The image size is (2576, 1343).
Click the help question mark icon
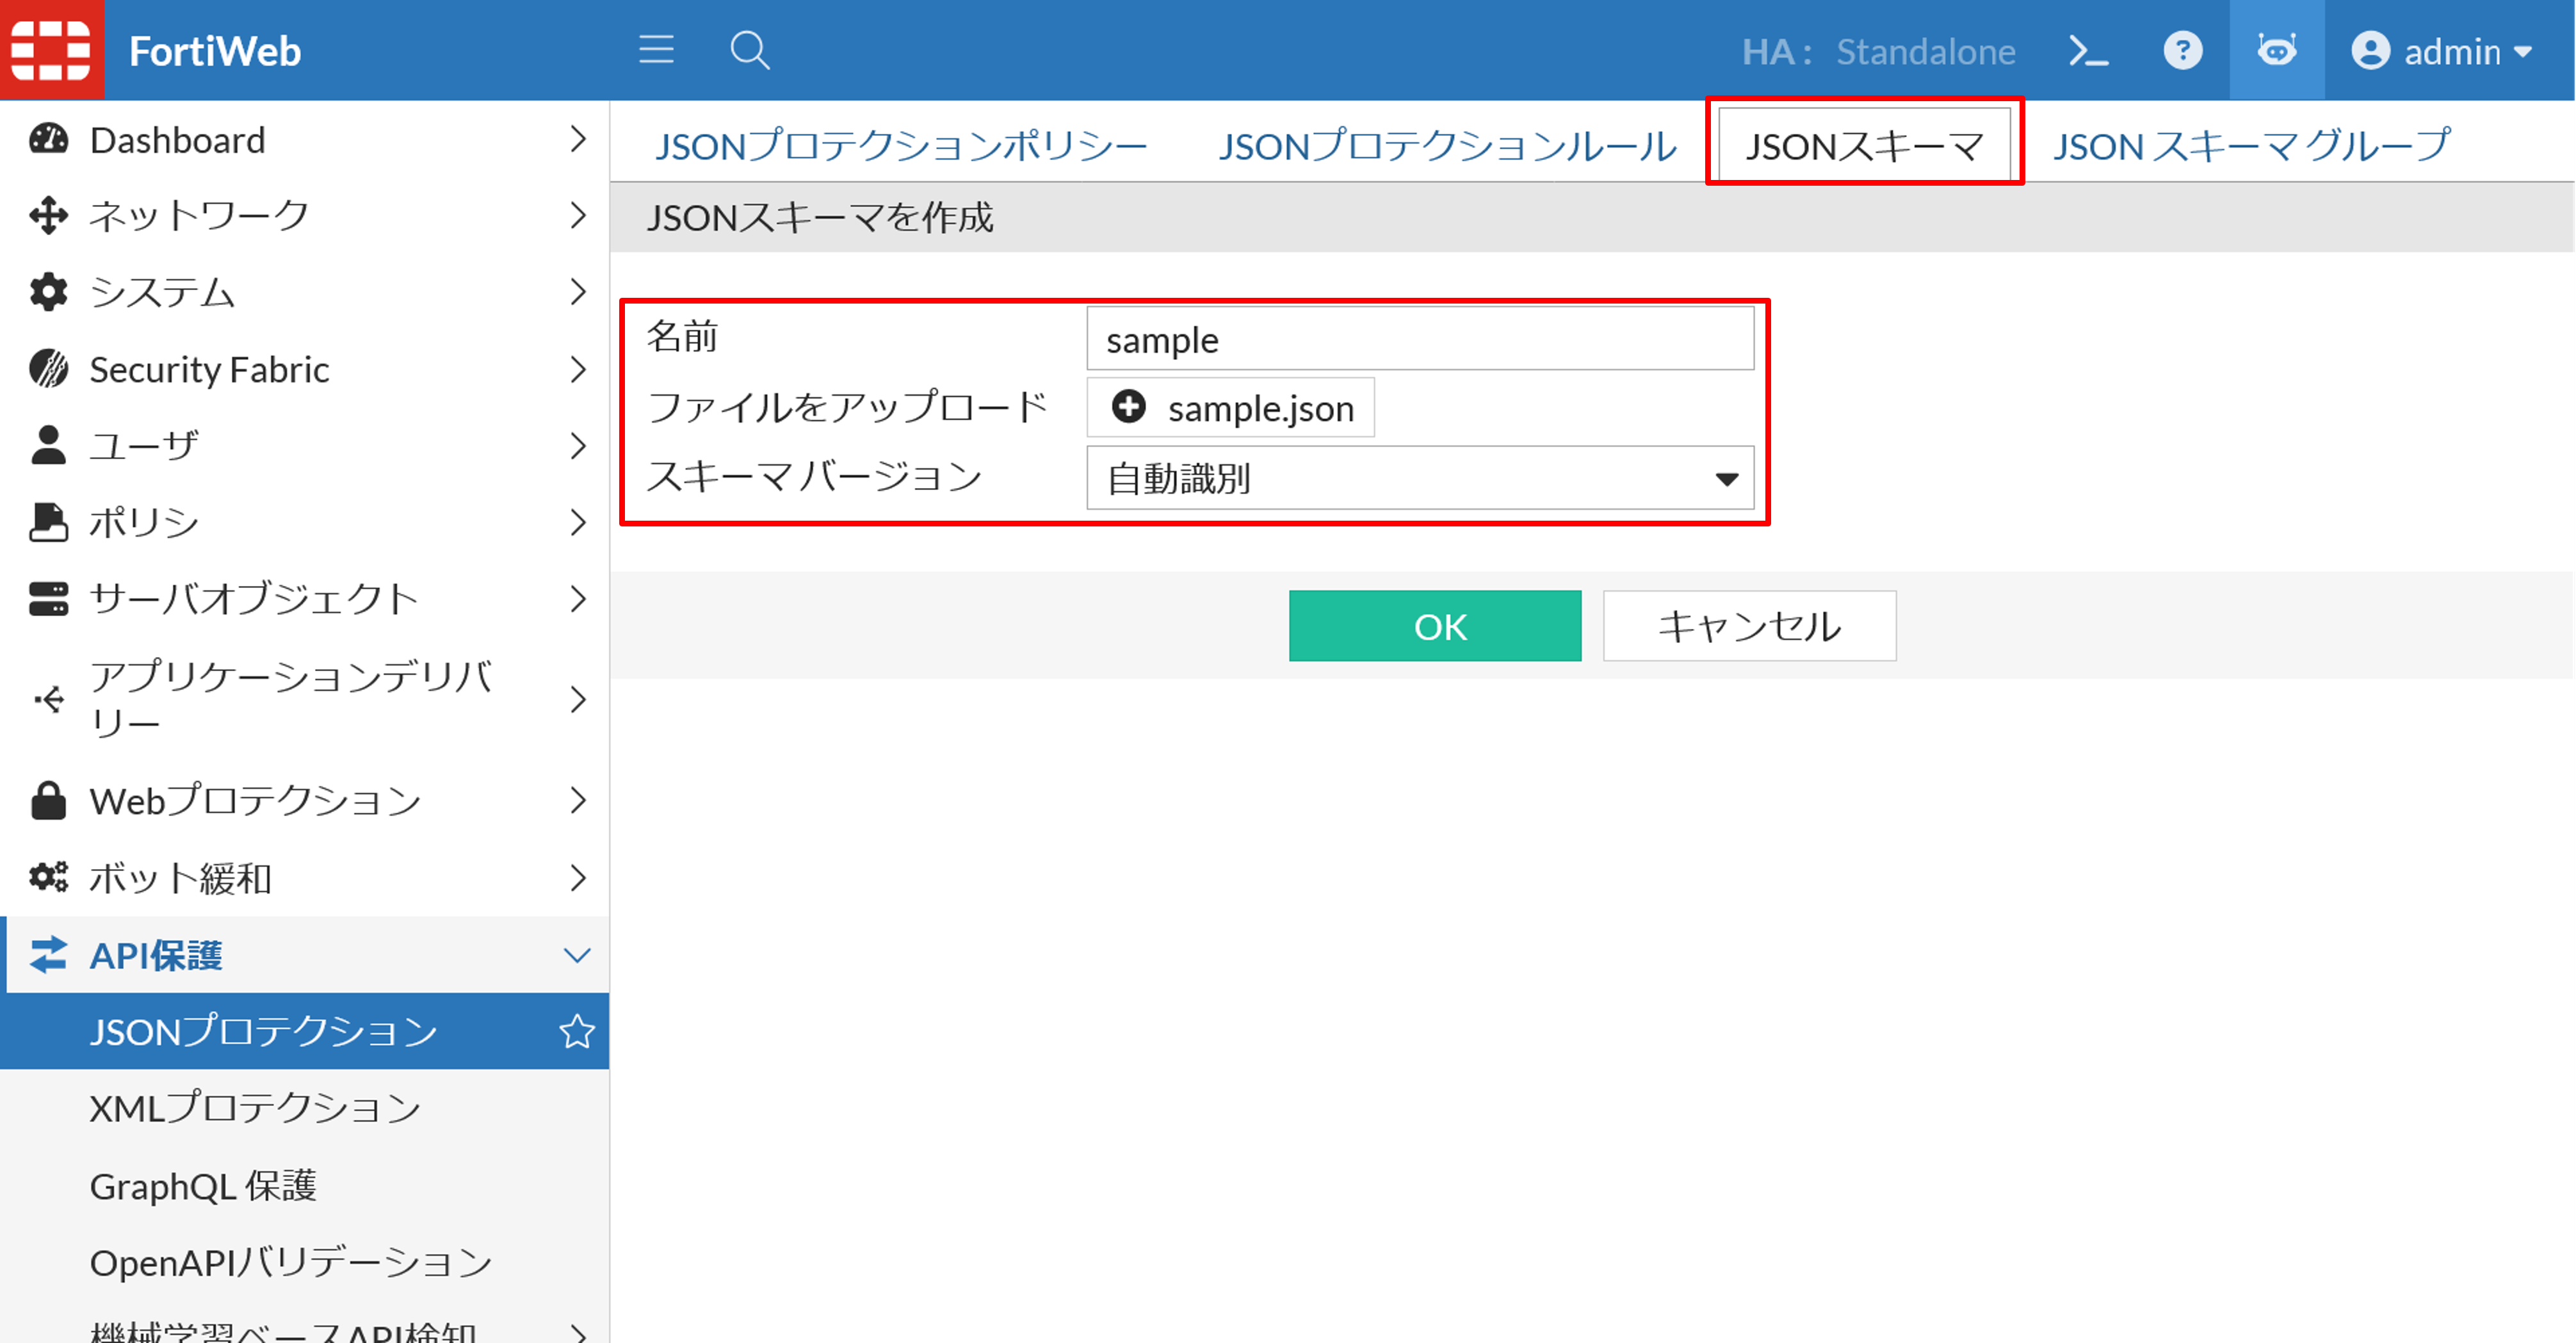coord(2184,50)
